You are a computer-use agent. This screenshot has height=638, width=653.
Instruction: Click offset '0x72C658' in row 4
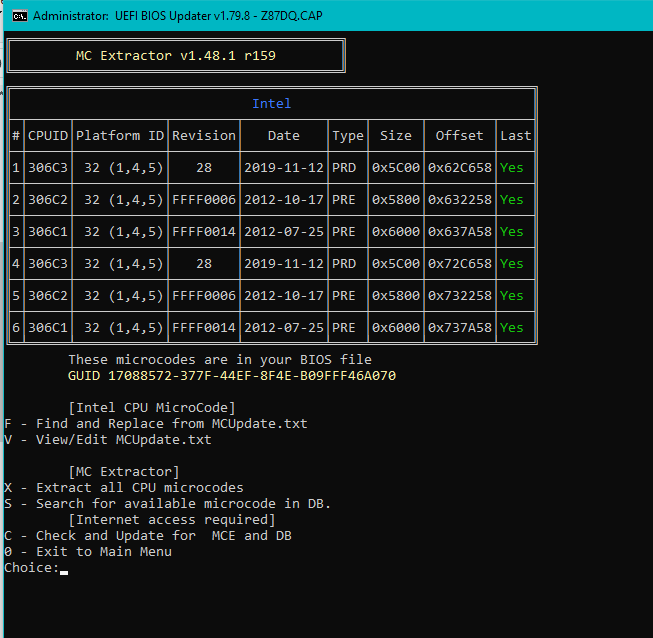(460, 264)
